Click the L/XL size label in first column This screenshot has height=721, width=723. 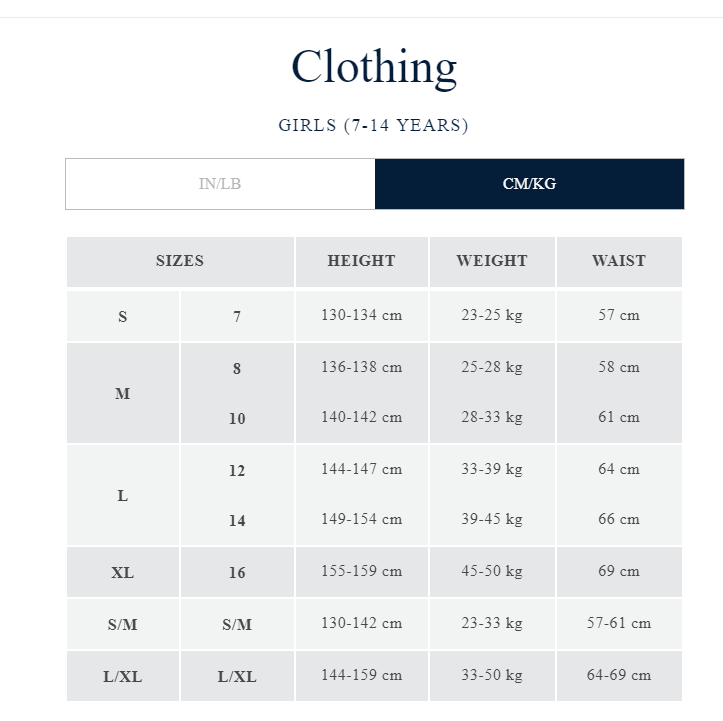point(123,676)
